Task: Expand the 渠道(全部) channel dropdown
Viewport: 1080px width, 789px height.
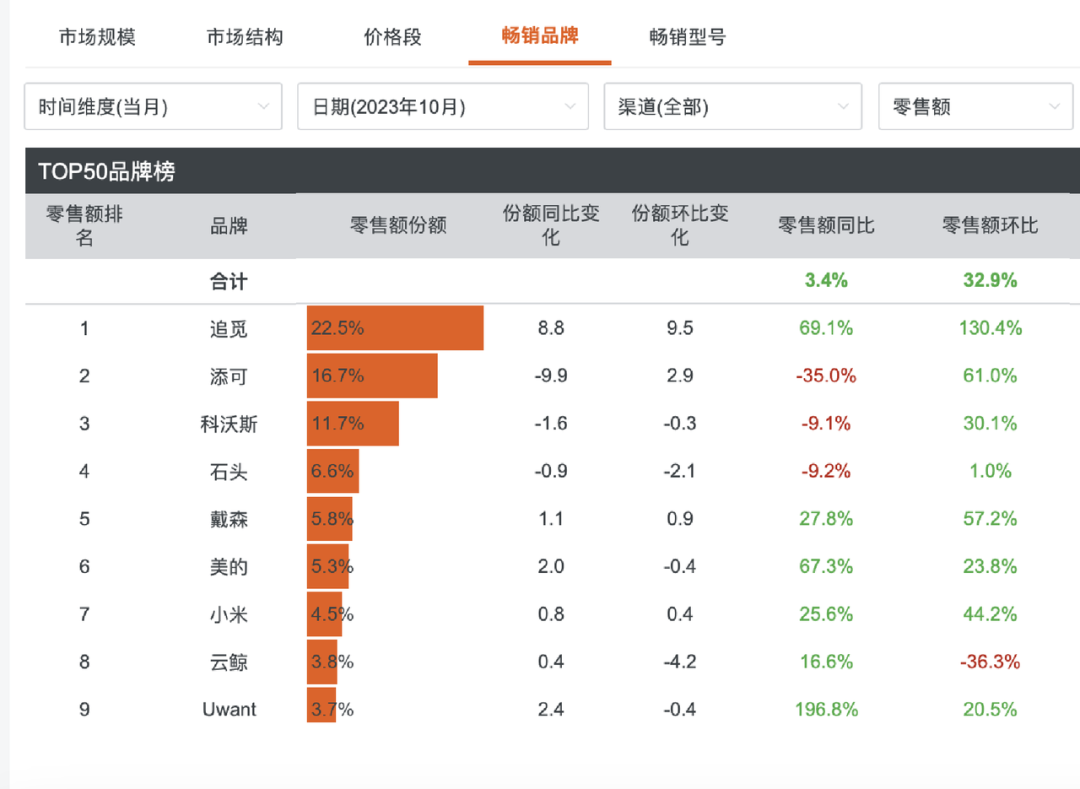Action: [733, 106]
